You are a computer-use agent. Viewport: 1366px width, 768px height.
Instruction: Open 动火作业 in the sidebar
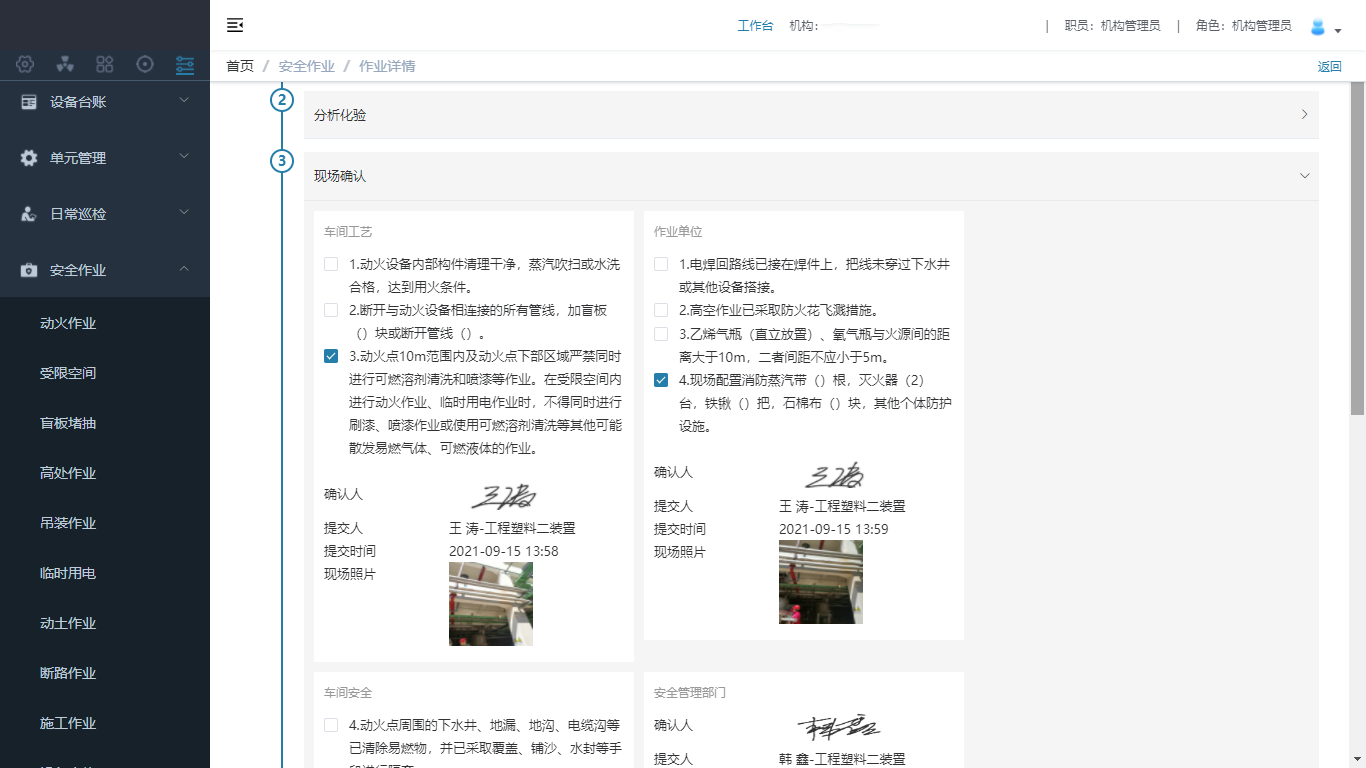tap(68, 323)
